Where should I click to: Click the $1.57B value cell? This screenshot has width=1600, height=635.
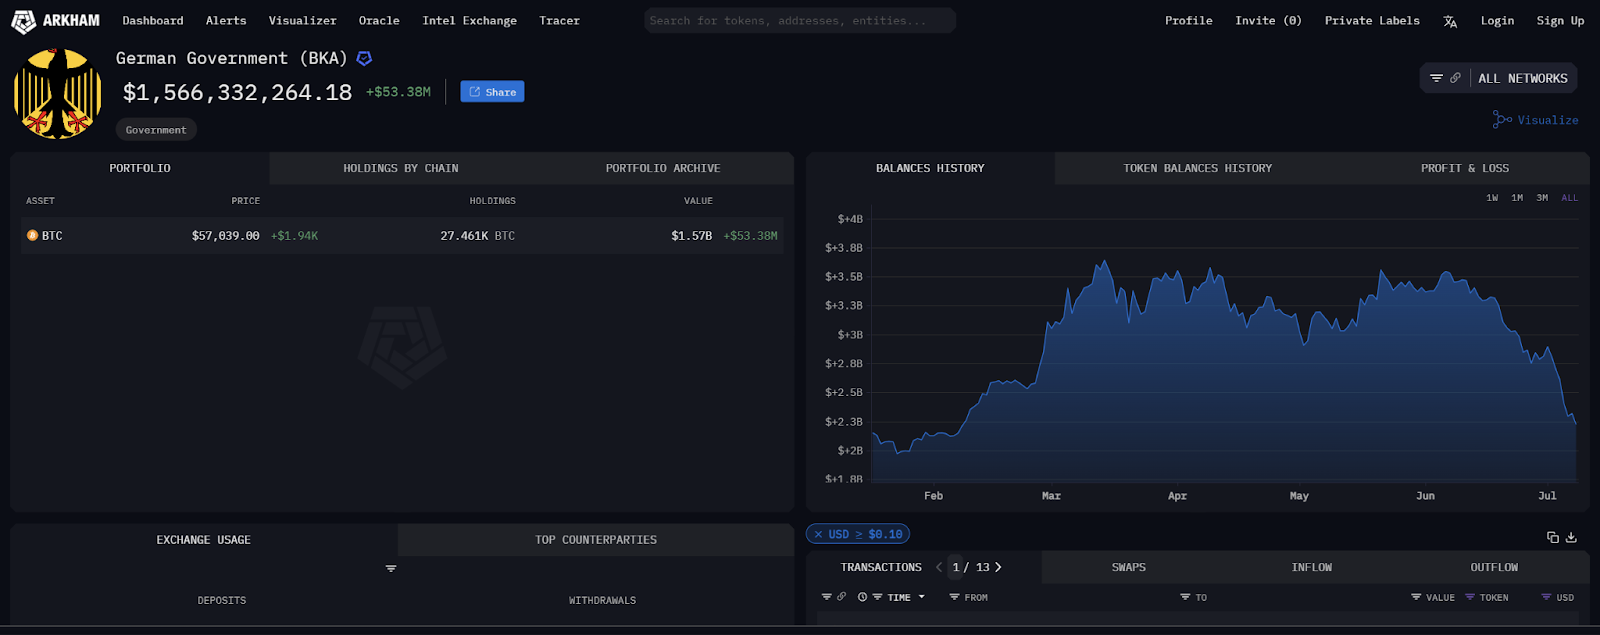(691, 236)
